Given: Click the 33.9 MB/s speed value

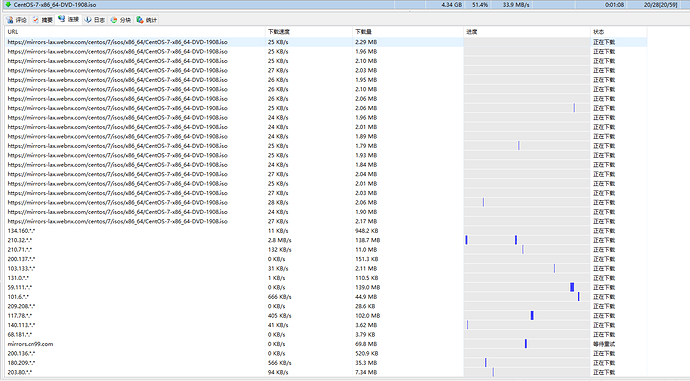Looking at the screenshot, I should click(516, 5).
